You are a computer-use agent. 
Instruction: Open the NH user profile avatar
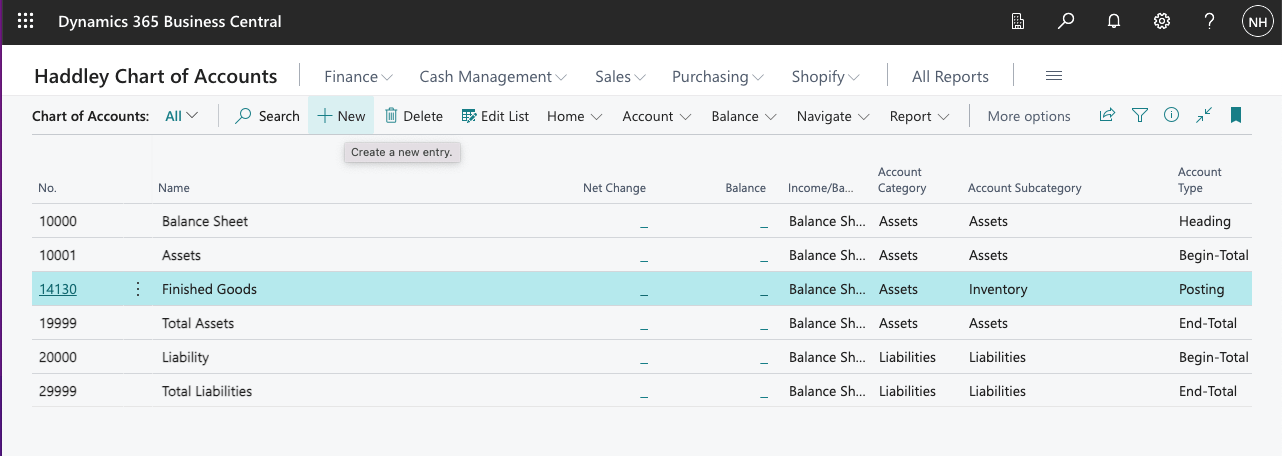pos(1256,21)
